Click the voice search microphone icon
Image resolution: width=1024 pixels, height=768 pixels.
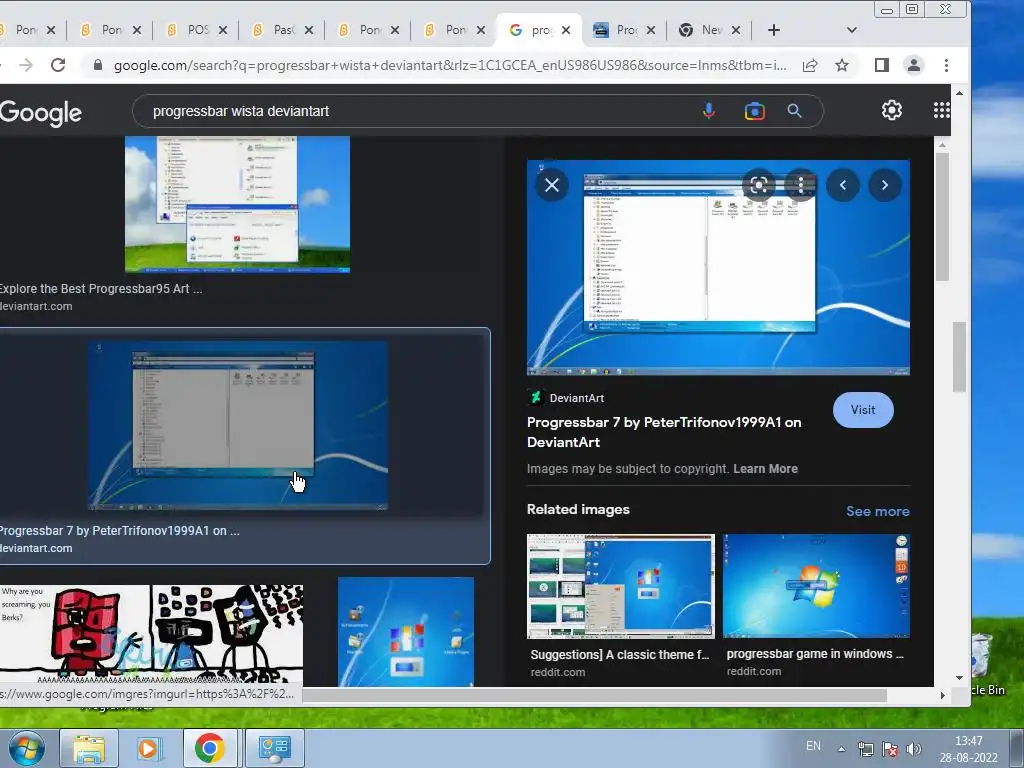click(709, 111)
